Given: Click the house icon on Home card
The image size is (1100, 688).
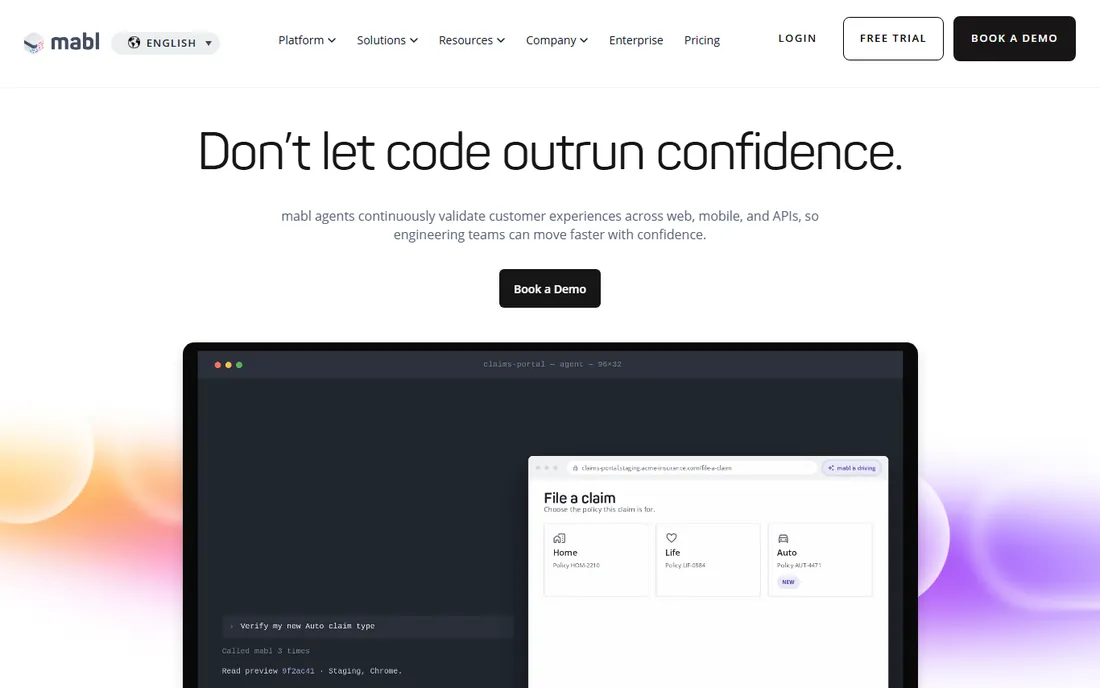Looking at the screenshot, I should (x=559, y=538).
